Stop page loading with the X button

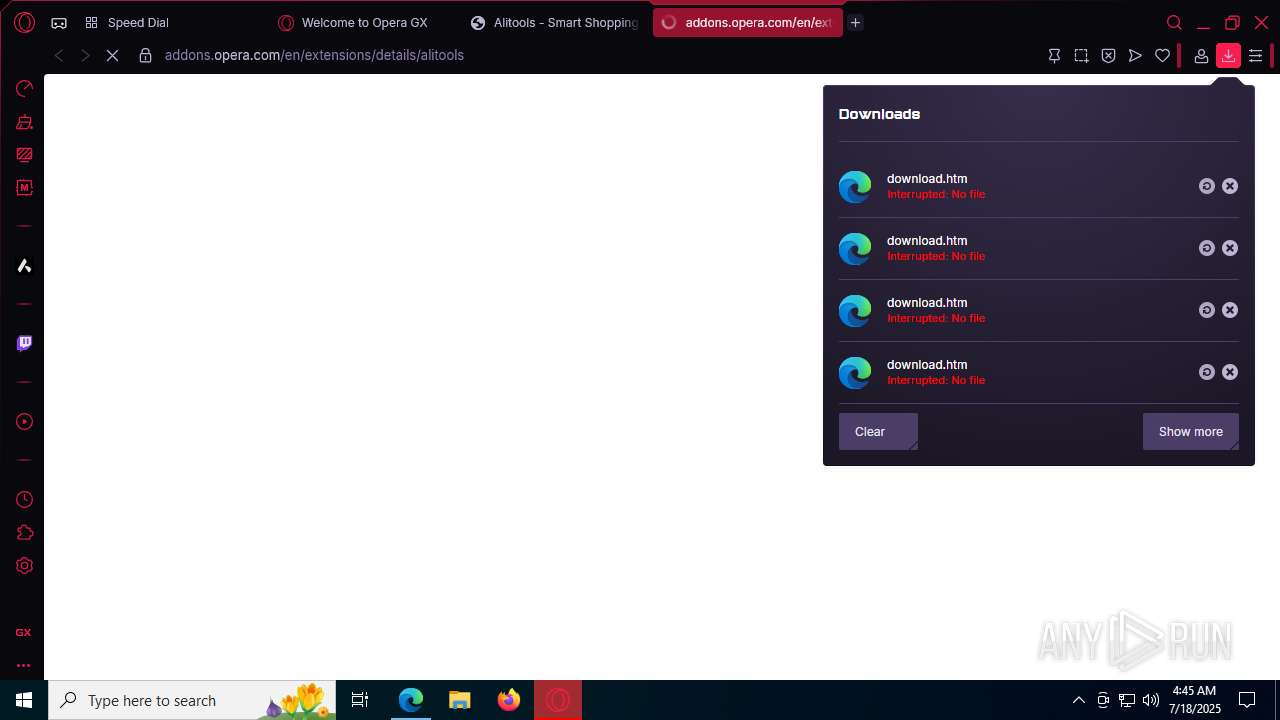pyautogui.click(x=112, y=55)
